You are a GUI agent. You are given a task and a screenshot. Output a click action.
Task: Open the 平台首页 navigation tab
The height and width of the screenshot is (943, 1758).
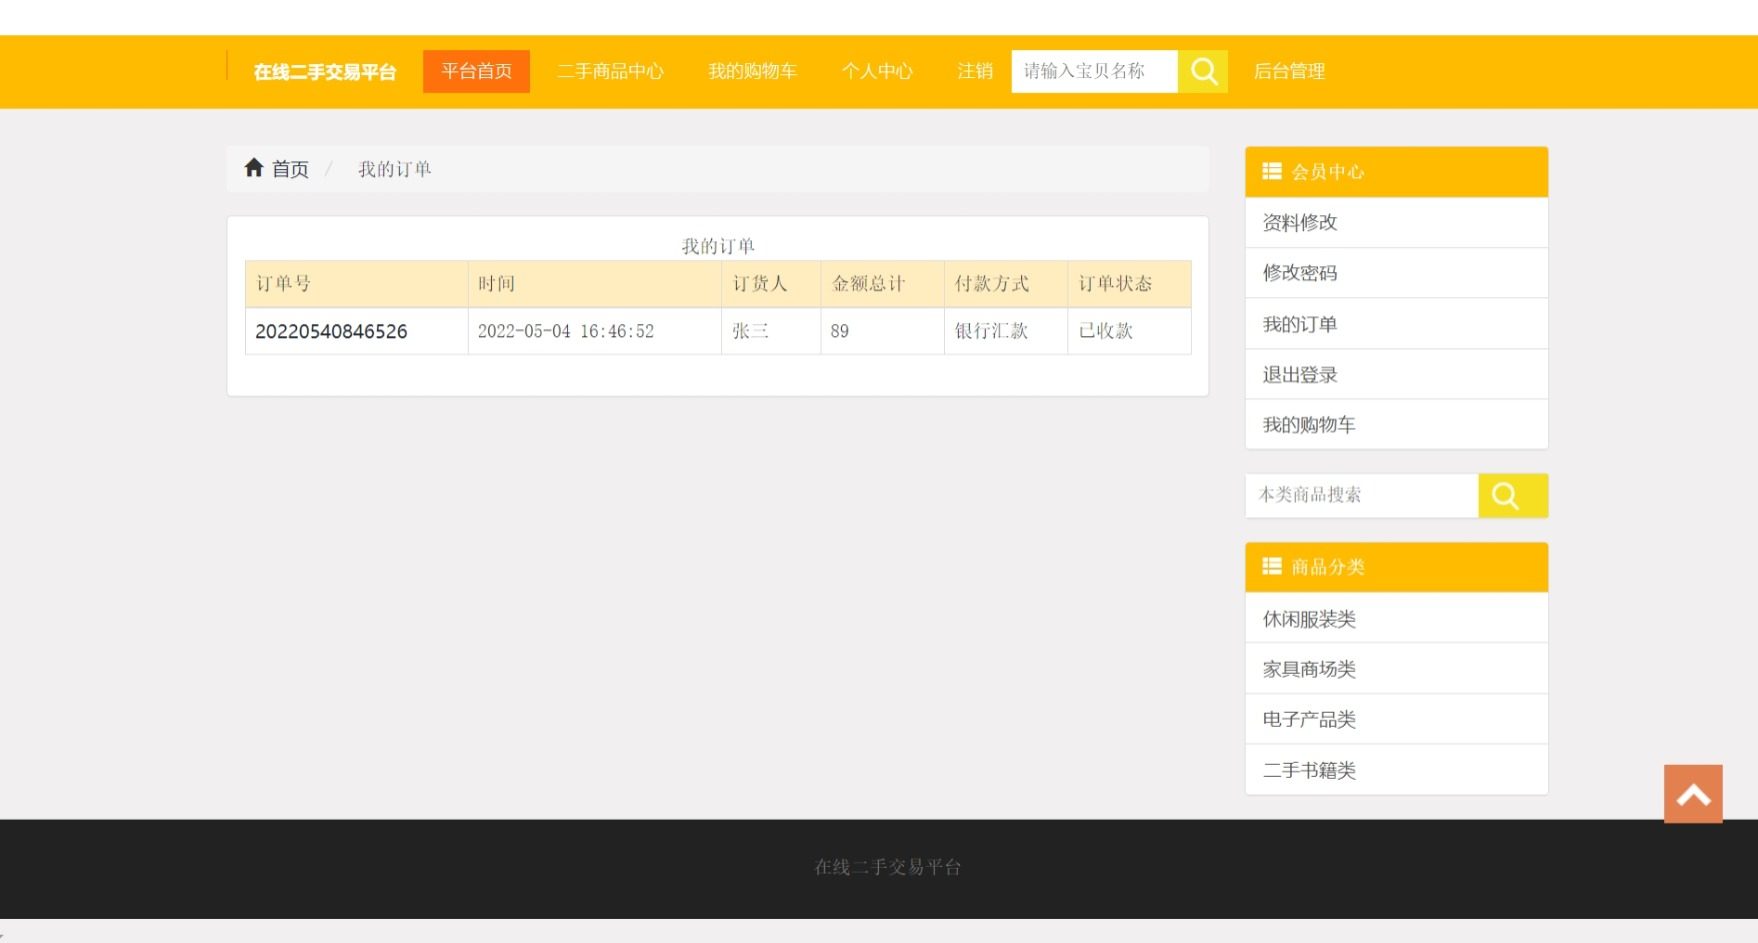tap(476, 71)
